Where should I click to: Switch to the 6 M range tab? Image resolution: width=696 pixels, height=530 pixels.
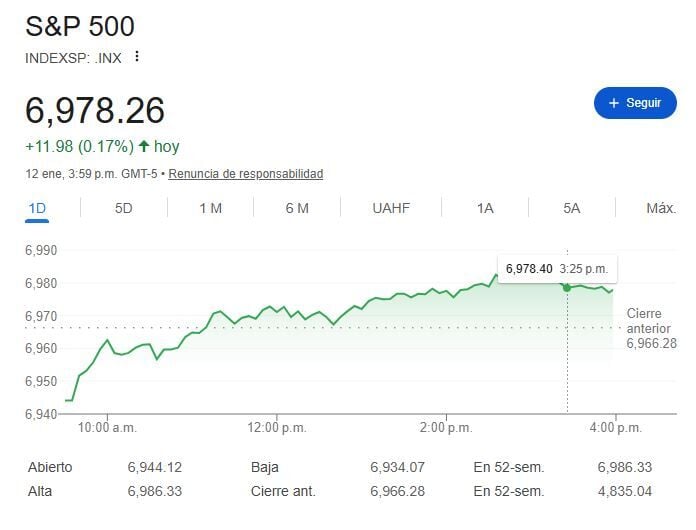(x=297, y=208)
